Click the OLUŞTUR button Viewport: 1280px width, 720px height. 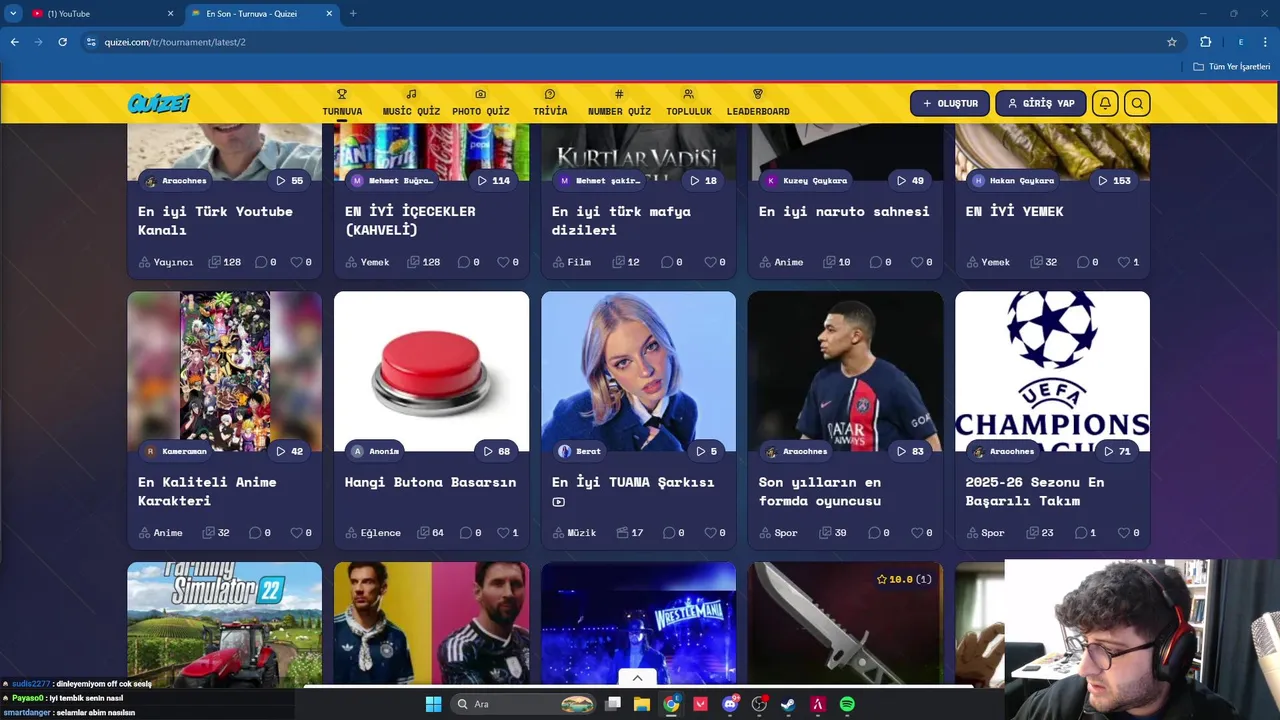(x=950, y=103)
